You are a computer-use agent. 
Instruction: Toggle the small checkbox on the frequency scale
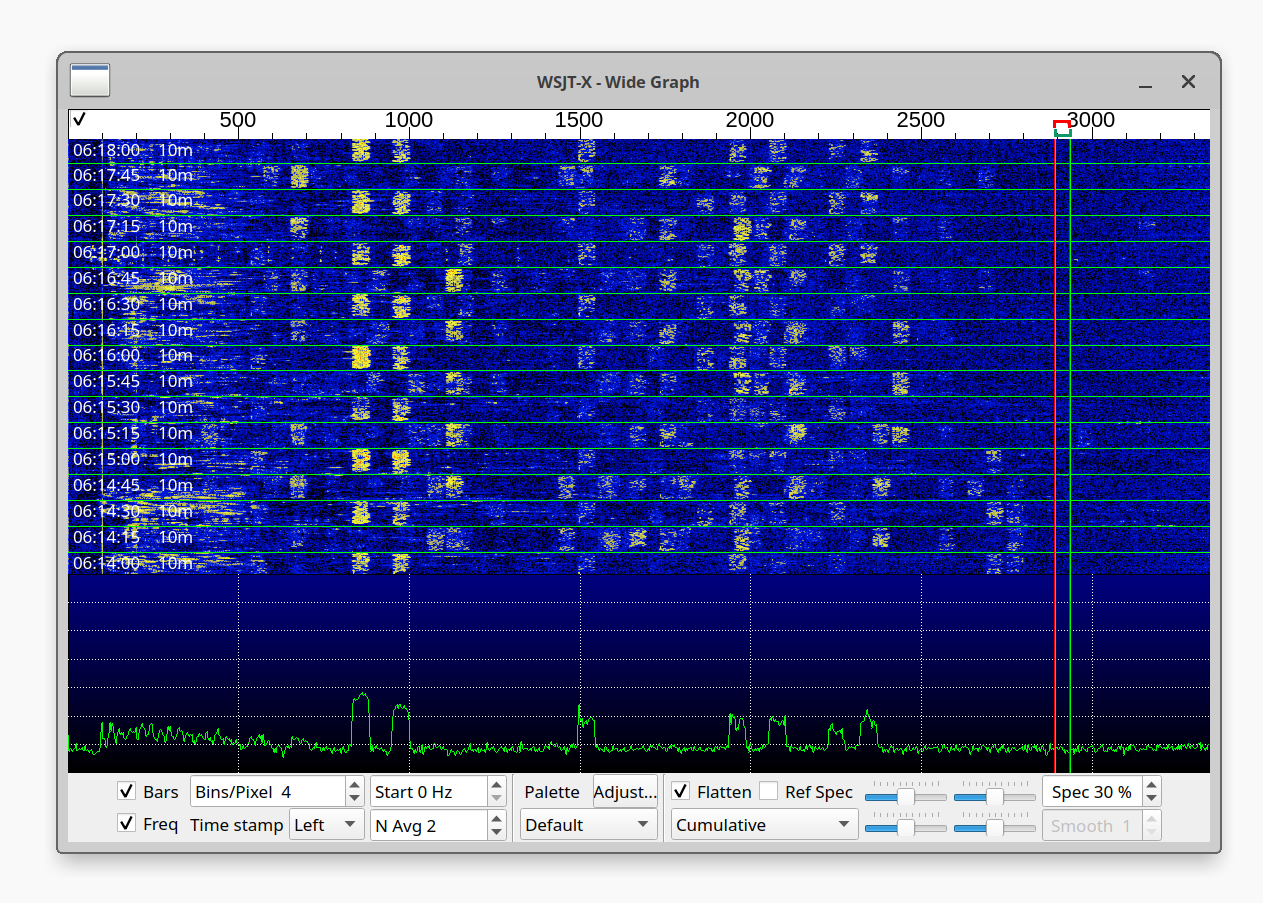tap(78, 119)
